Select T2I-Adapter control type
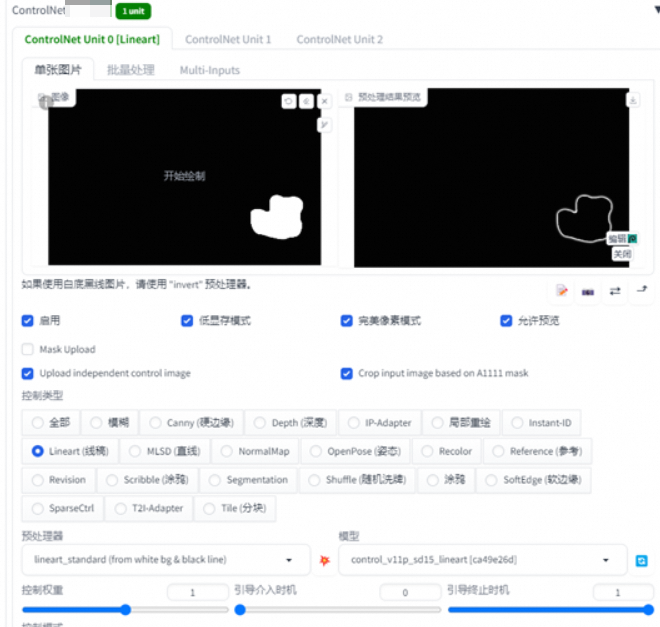The image size is (660, 627). [149, 508]
